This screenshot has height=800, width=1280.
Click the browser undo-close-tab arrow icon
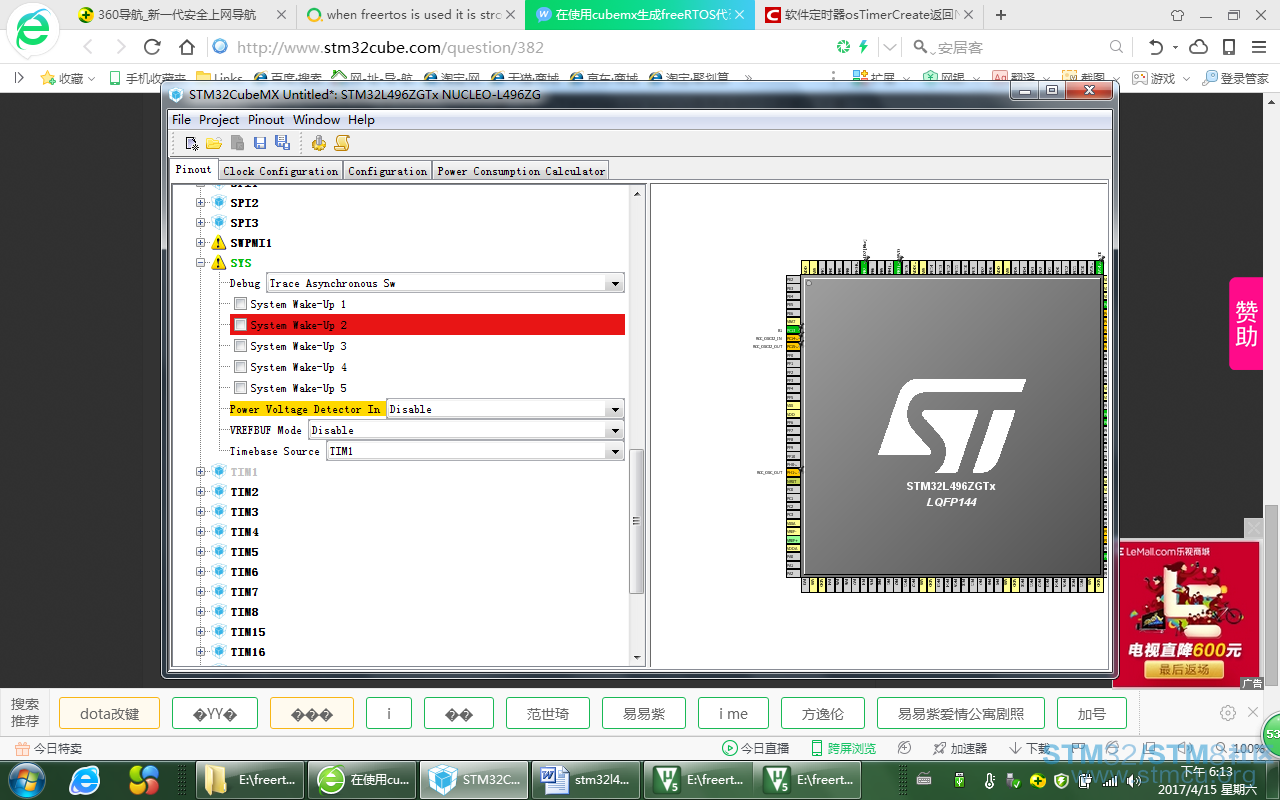[1157, 47]
